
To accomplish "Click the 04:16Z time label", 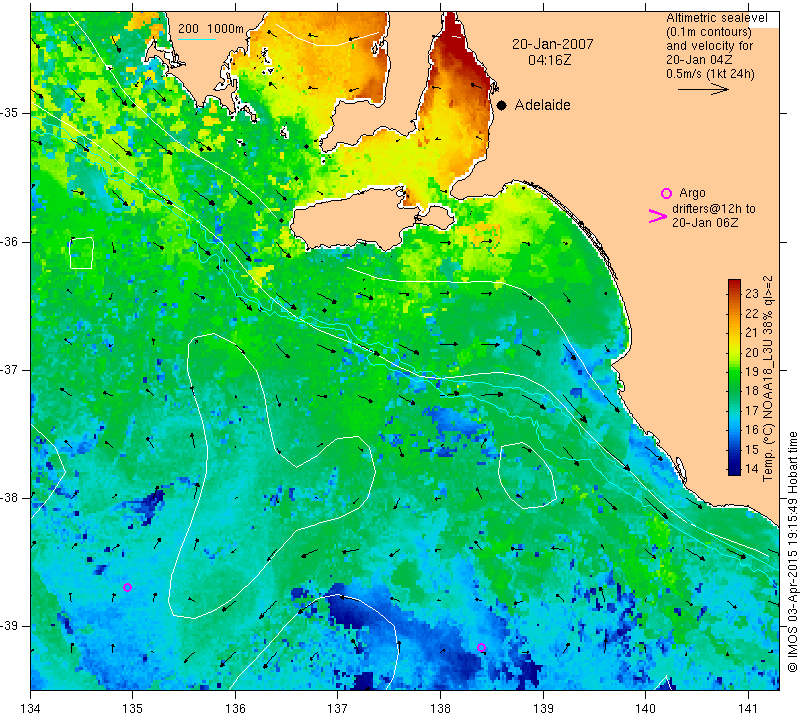I will [x=549, y=60].
